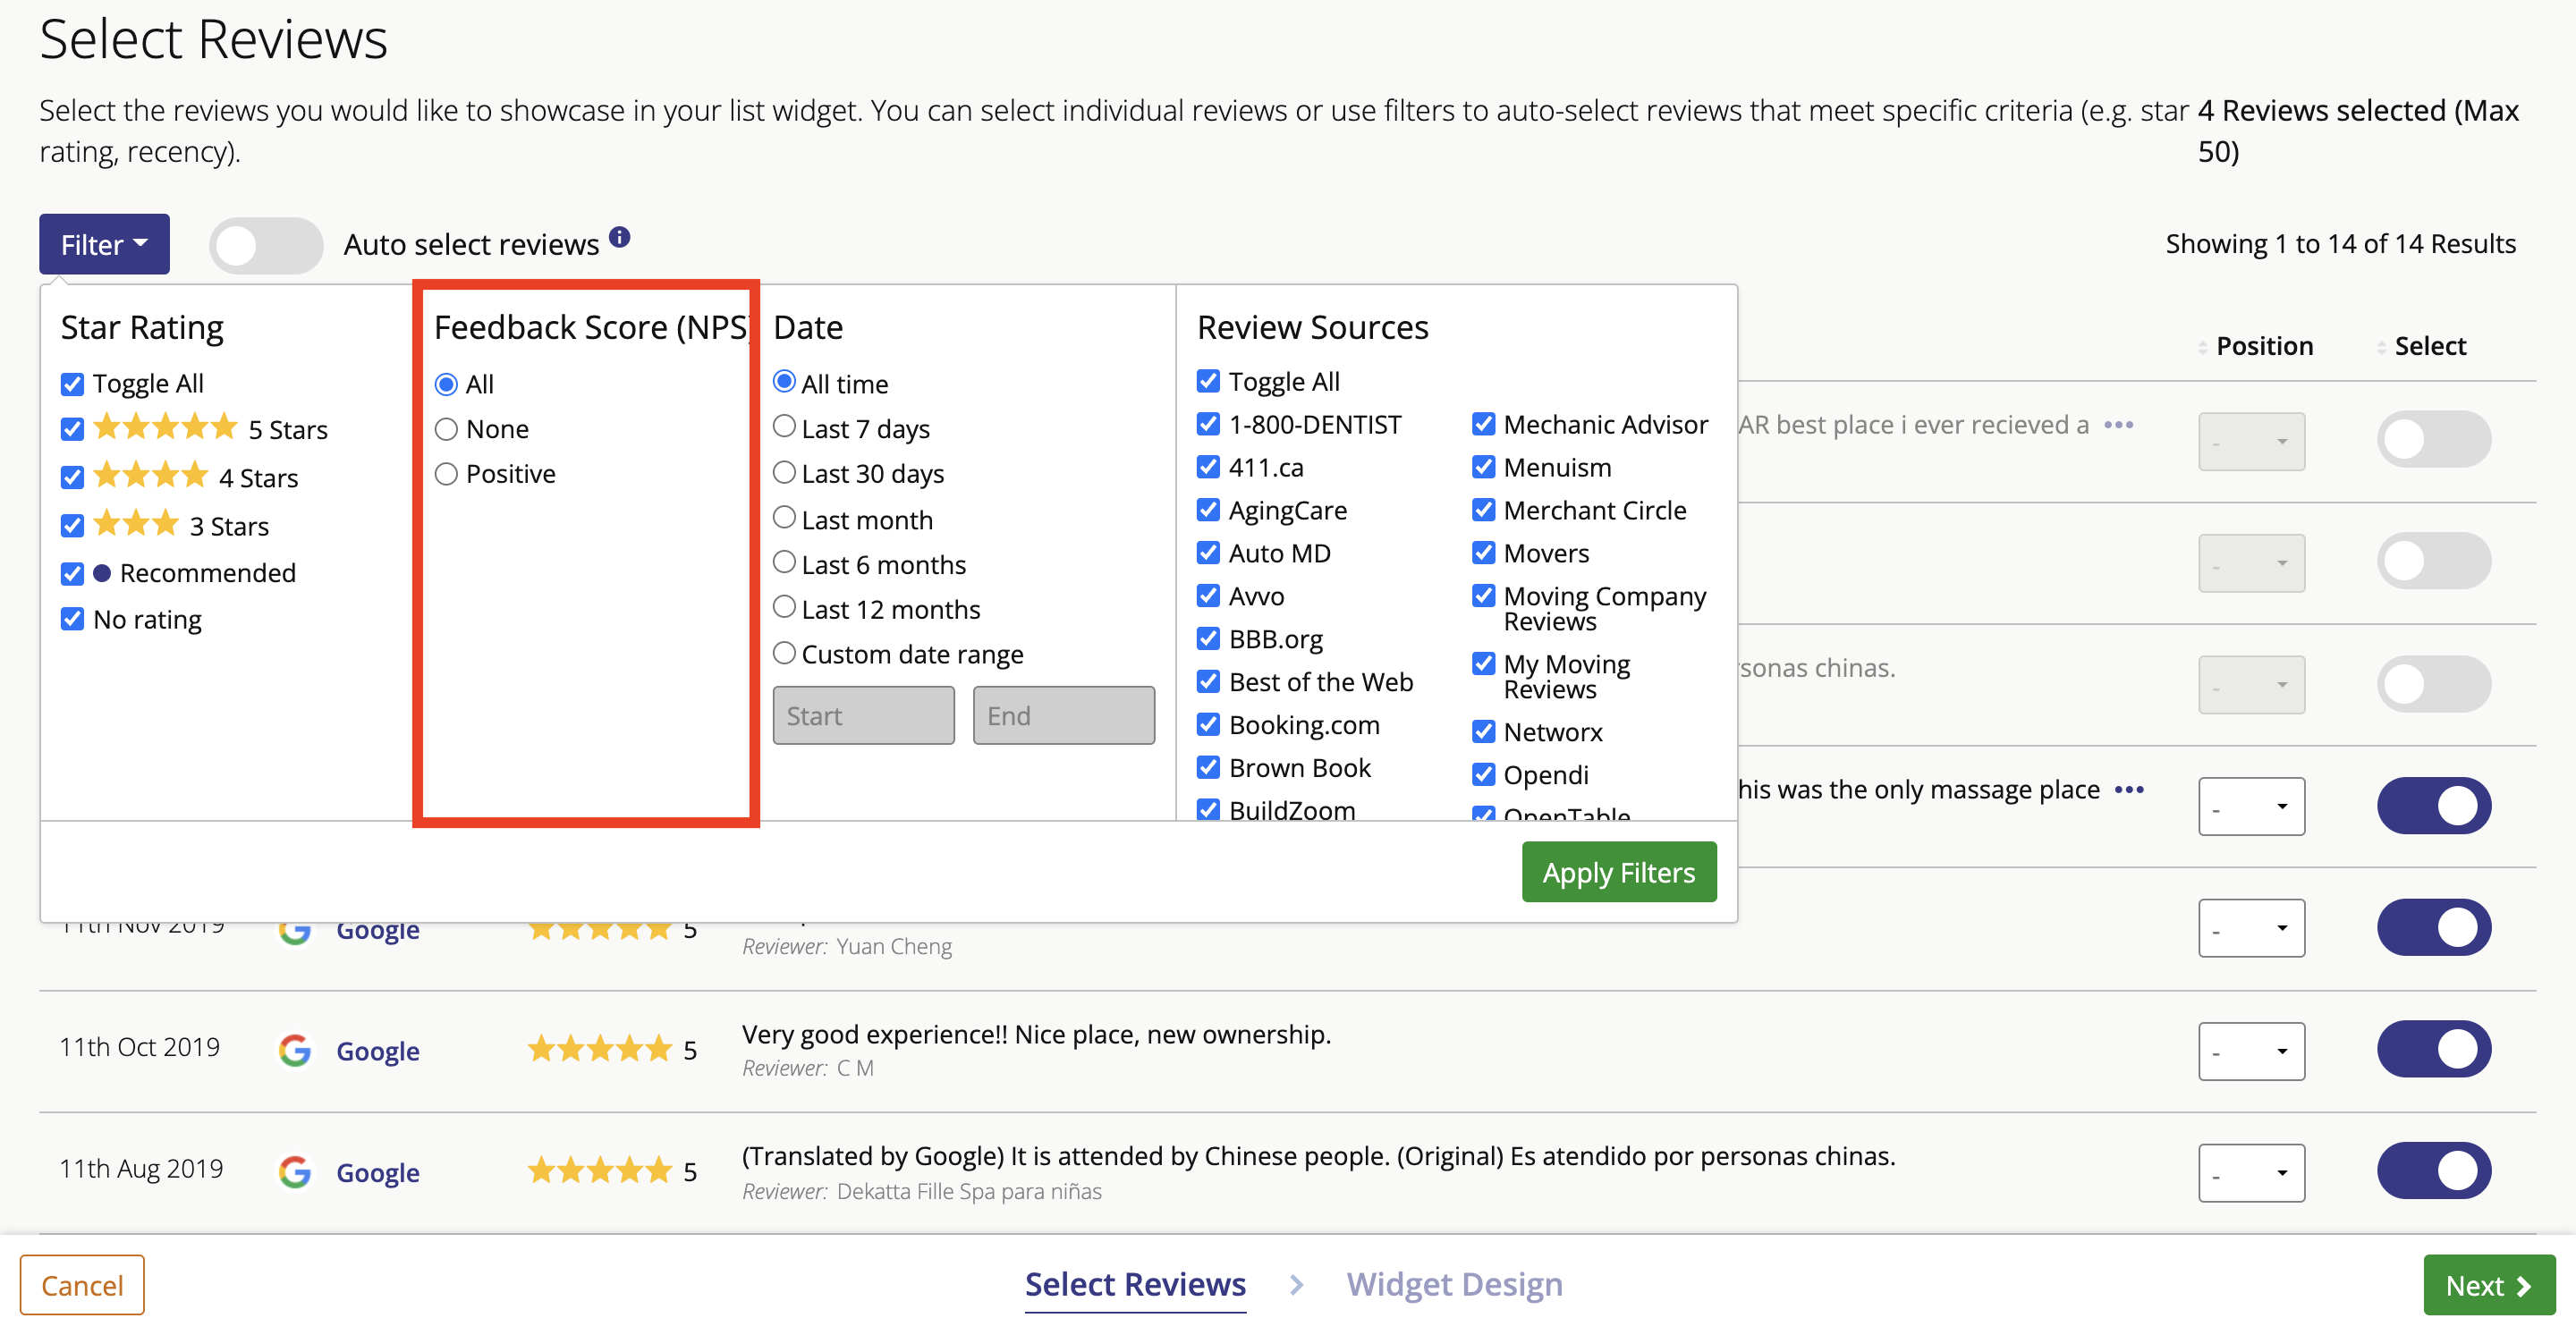Uncheck the 4 Stars checkbox
The image size is (2576, 1335).
click(x=72, y=477)
